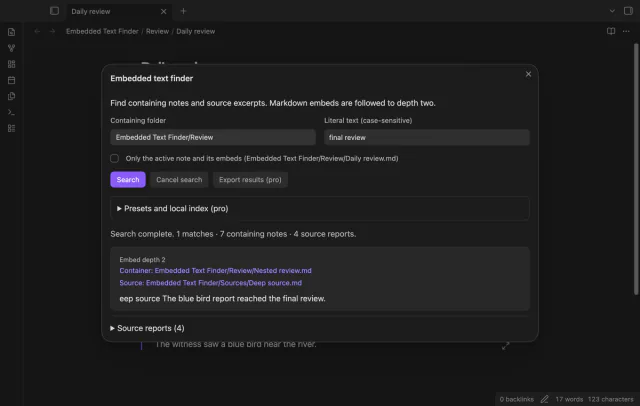Click the templates copy icon in ribbon
Viewport: 640px width, 406px height.
[11, 96]
